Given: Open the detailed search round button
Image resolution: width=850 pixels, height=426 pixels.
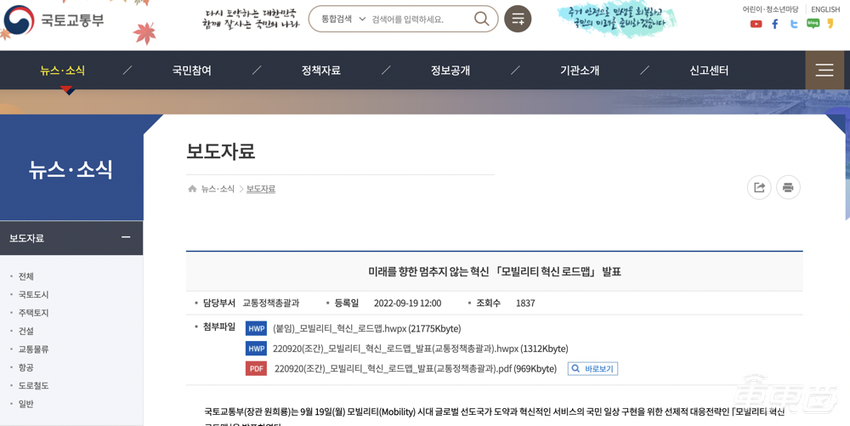Looking at the screenshot, I should (517, 19).
